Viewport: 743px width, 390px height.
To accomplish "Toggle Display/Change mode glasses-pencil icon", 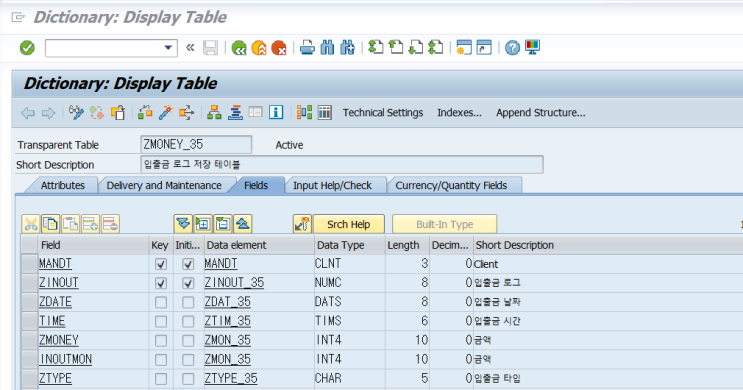I will coord(76,112).
